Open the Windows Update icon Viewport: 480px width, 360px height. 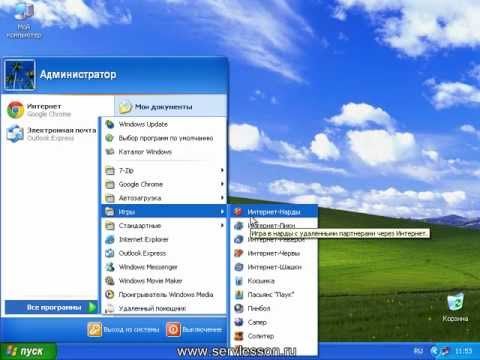pos(110,124)
